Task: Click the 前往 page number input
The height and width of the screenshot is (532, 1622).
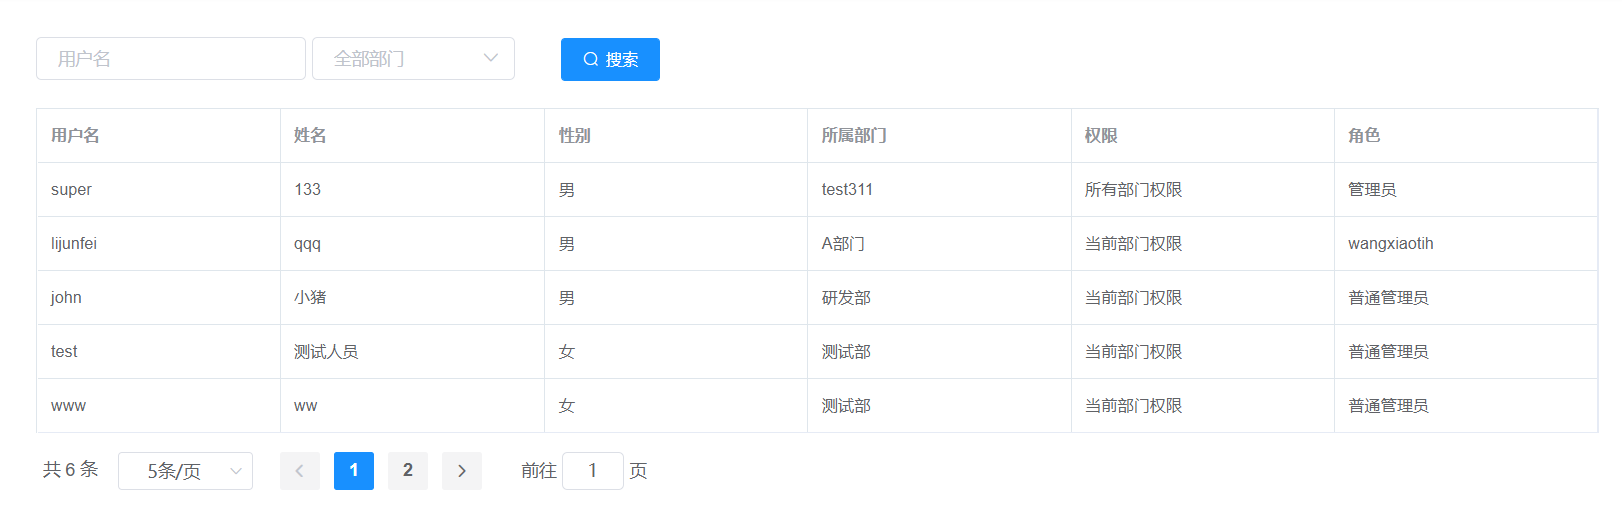Action: point(593,471)
